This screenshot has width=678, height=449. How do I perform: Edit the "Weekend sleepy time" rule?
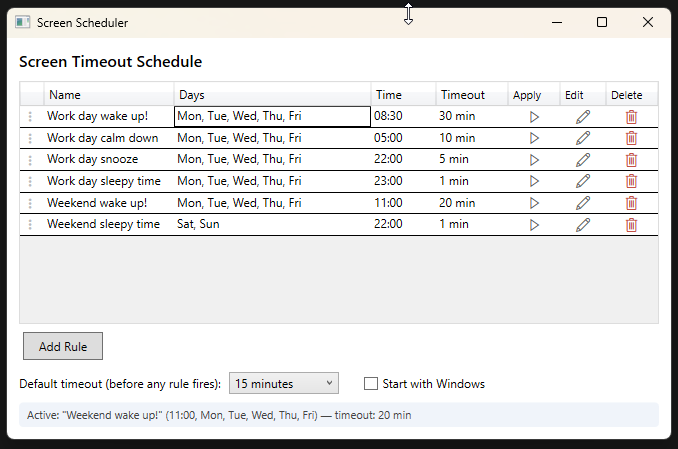point(583,225)
